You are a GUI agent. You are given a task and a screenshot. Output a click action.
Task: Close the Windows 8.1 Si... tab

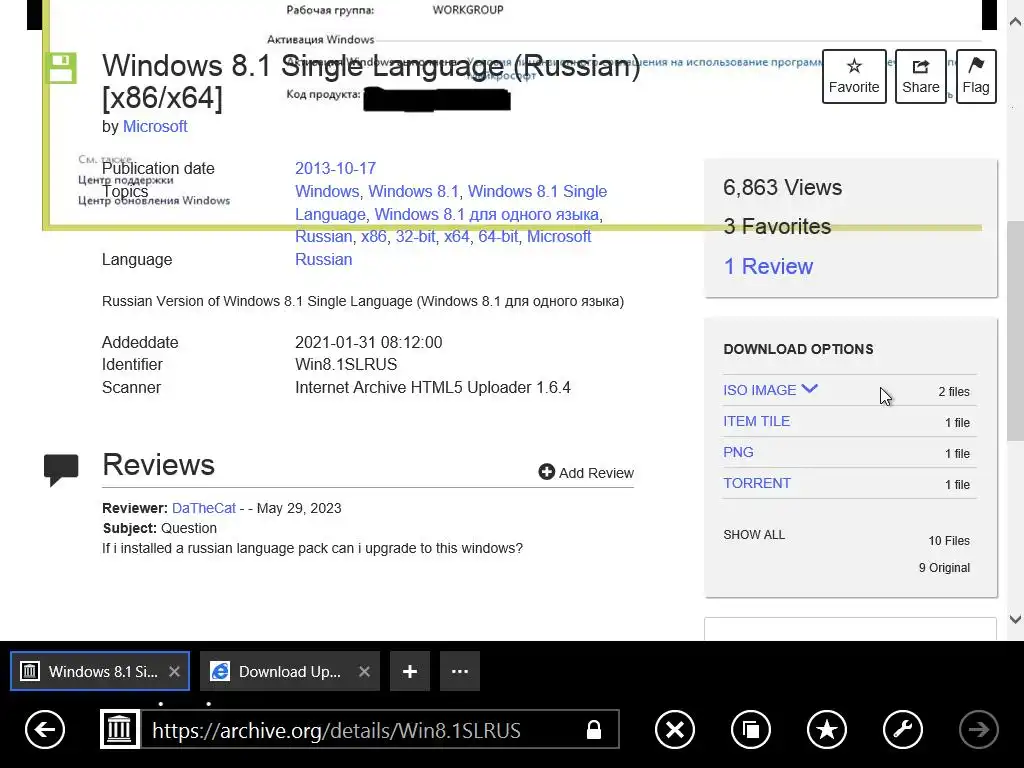coord(174,671)
